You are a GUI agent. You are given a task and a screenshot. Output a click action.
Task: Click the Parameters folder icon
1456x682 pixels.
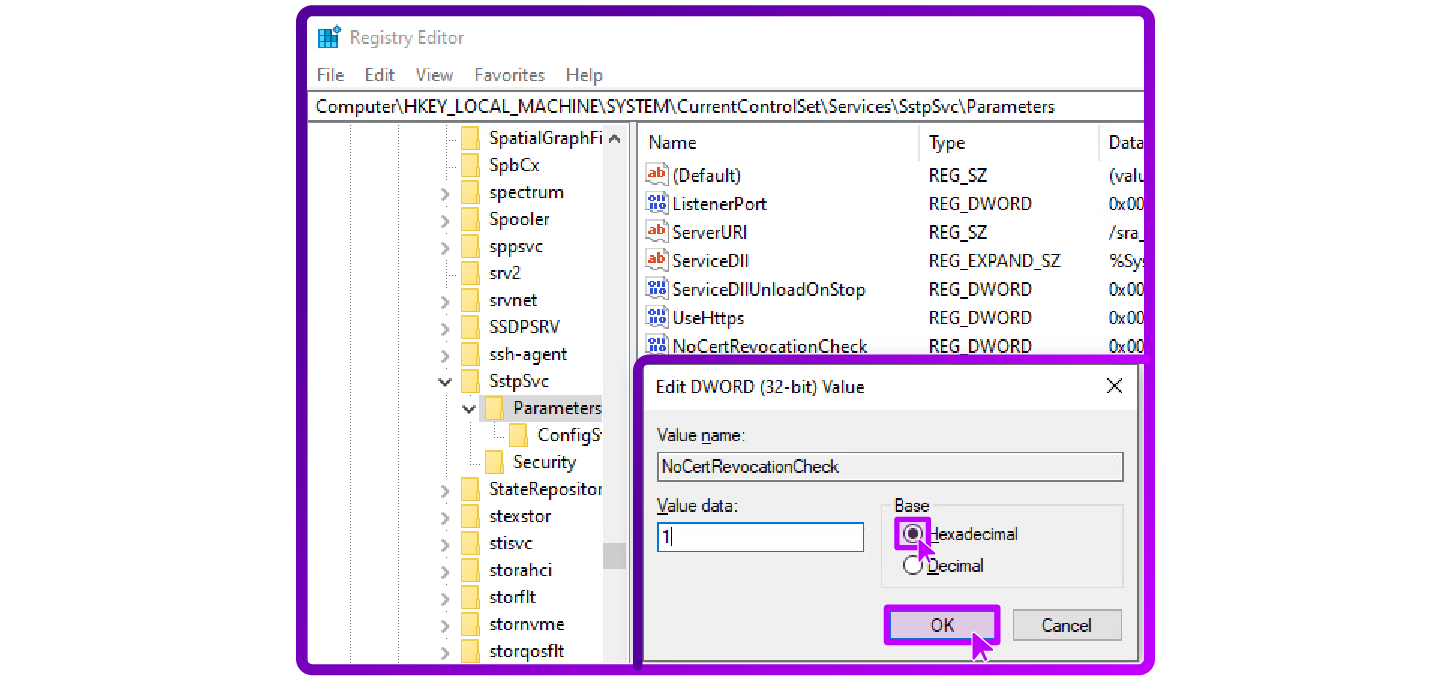tap(495, 408)
